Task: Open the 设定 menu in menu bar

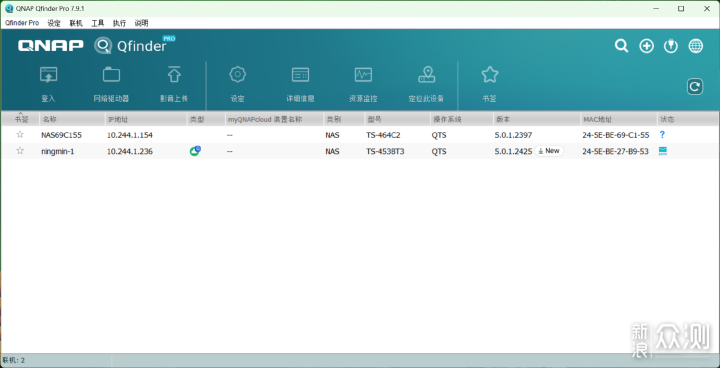Action: (x=54, y=23)
